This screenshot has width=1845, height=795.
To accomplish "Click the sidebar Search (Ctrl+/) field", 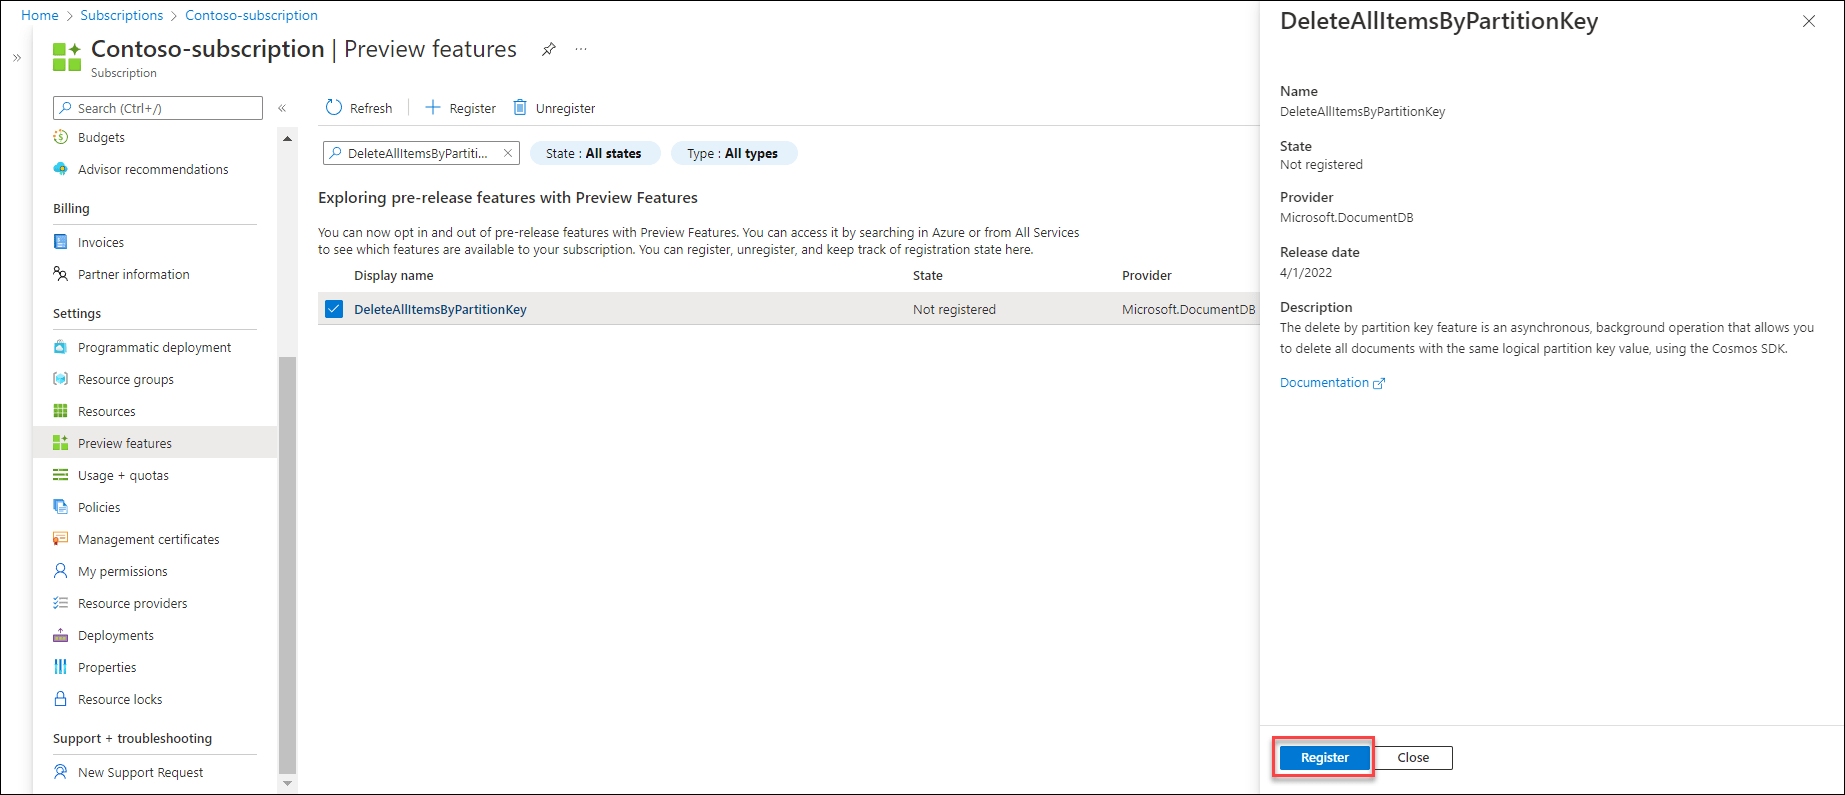I will 158,108.
